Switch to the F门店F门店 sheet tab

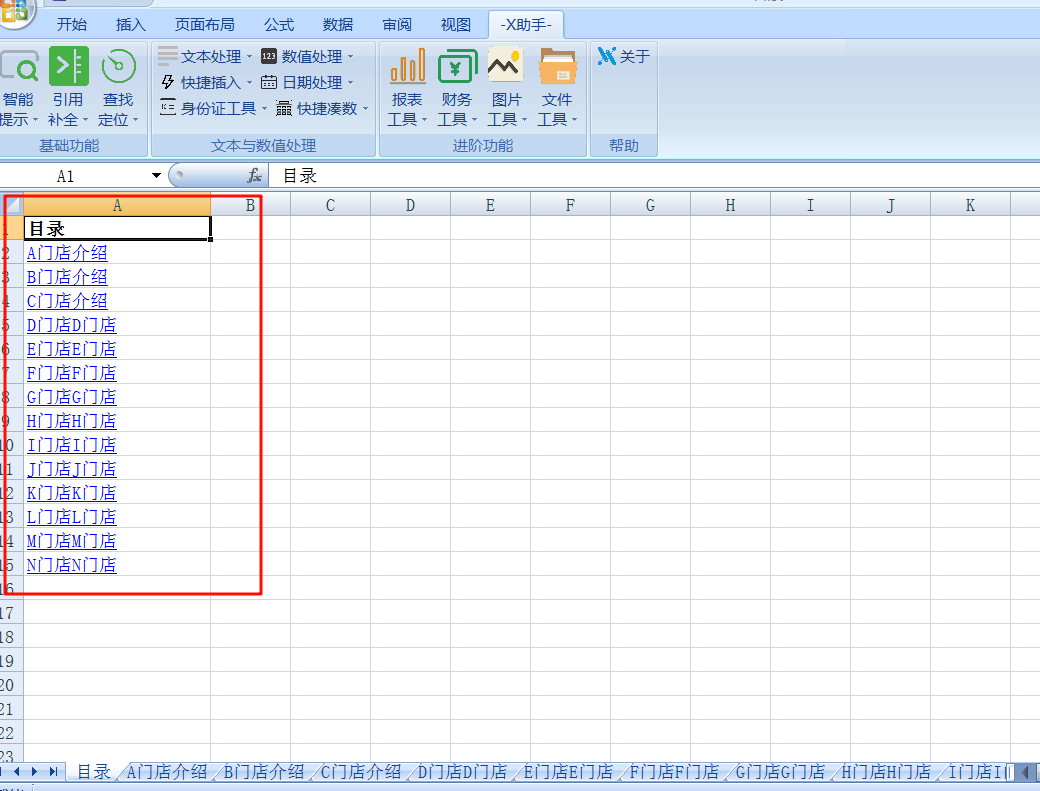coord(674,772)
